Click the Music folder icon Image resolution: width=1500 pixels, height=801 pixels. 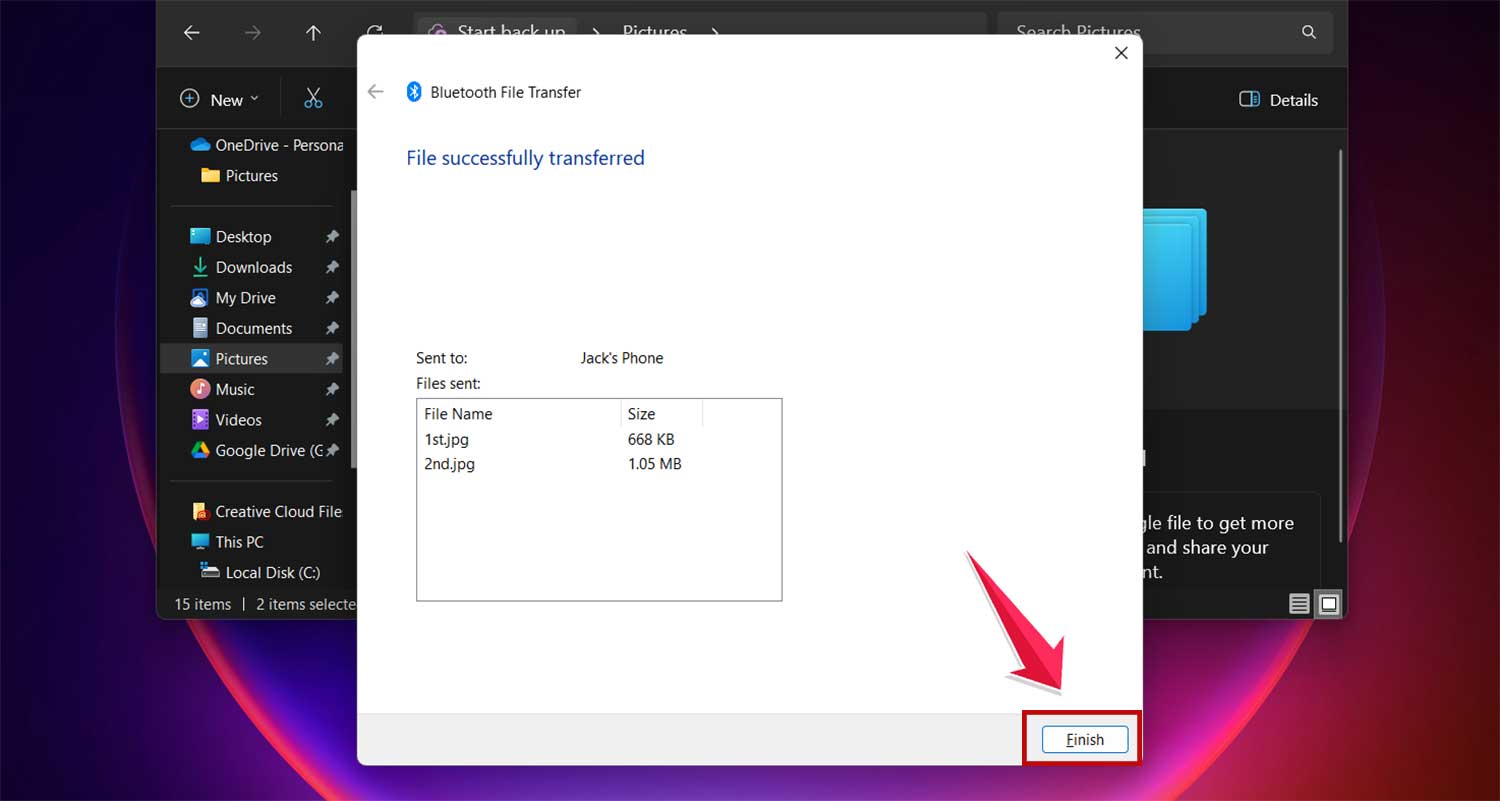[201, 389]
